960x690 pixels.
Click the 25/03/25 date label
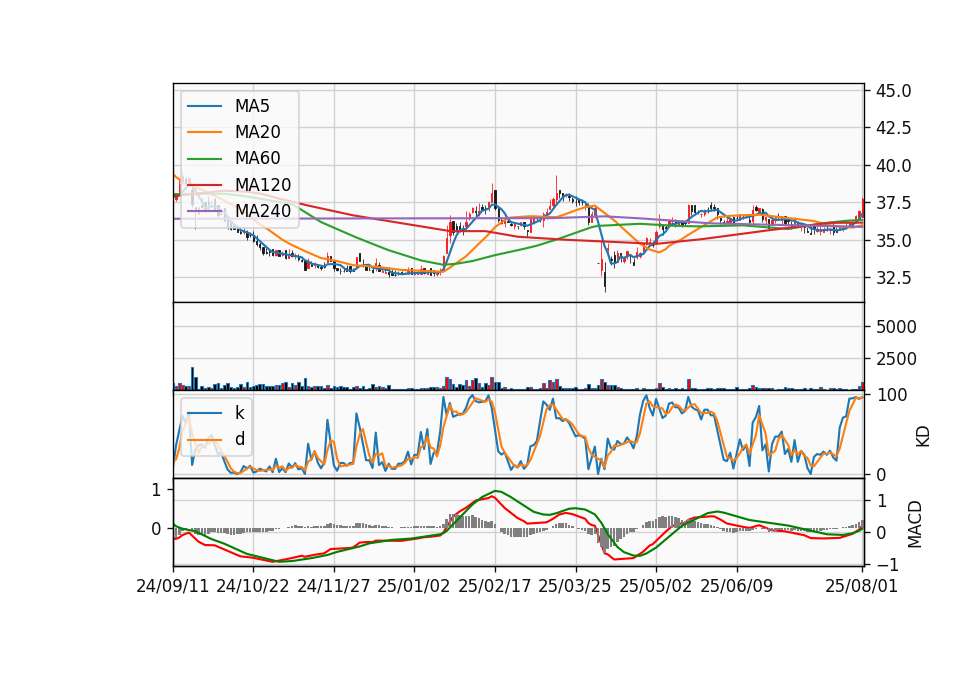pos(575,587)
